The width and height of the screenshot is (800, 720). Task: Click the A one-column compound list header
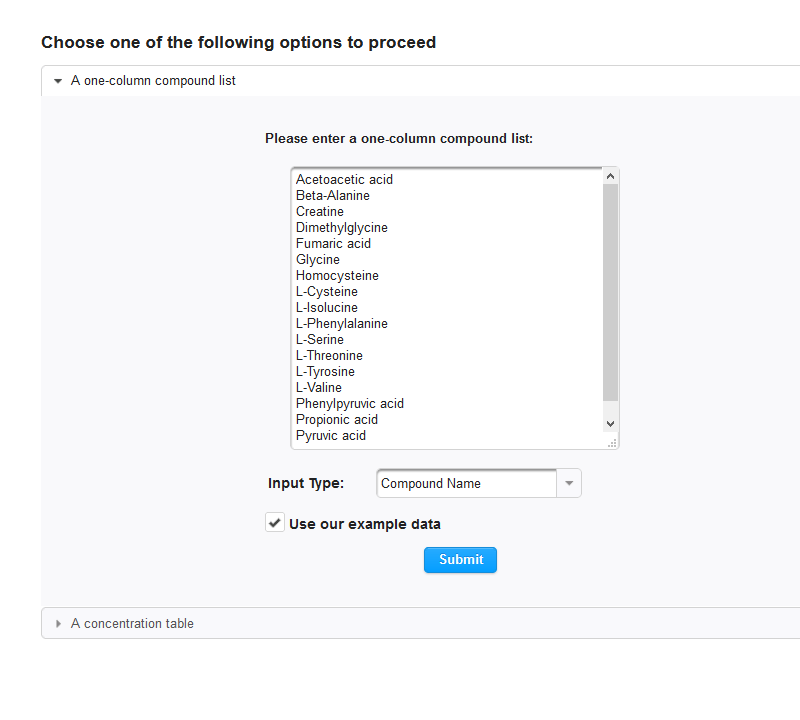coord(153,81)
